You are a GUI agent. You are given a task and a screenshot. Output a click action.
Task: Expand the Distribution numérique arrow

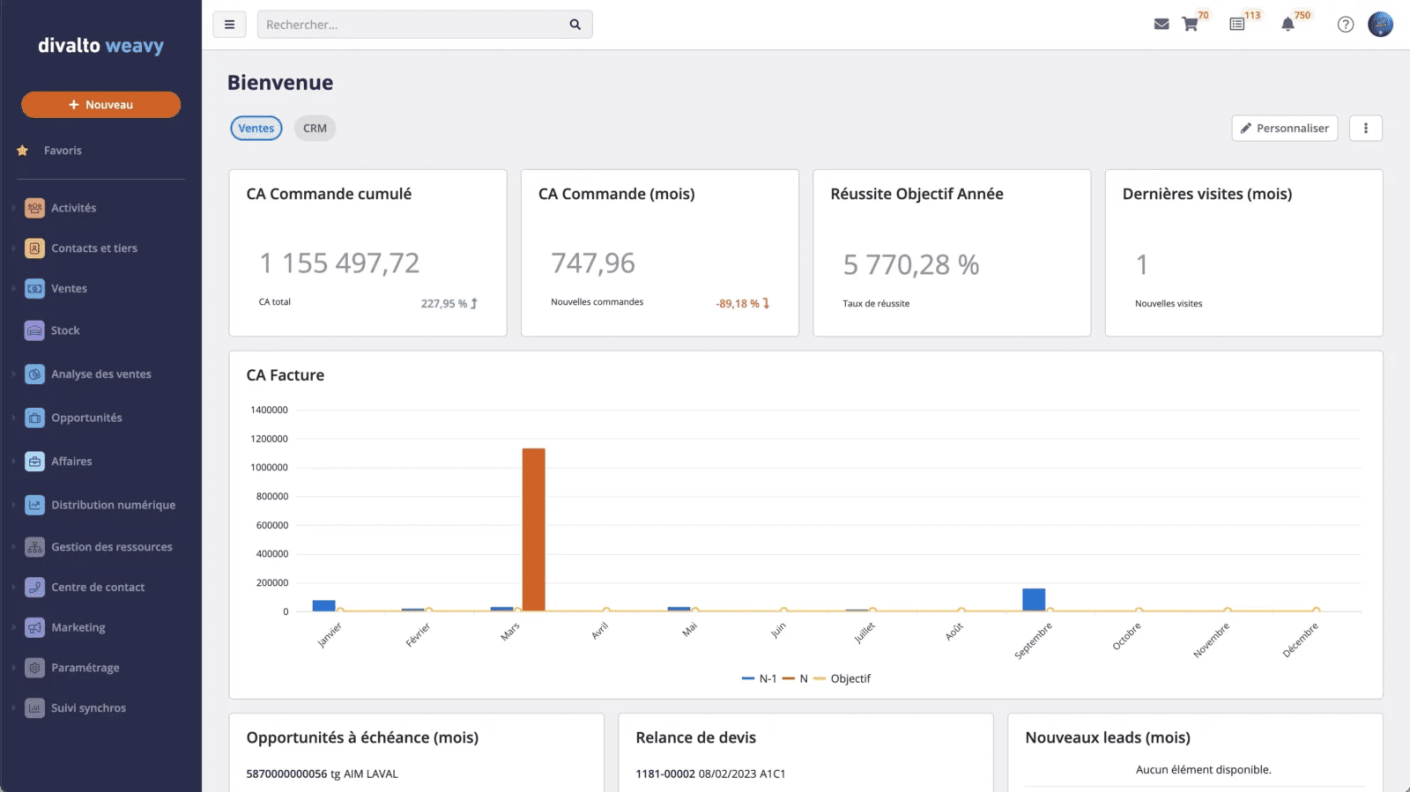coord(13,505)
